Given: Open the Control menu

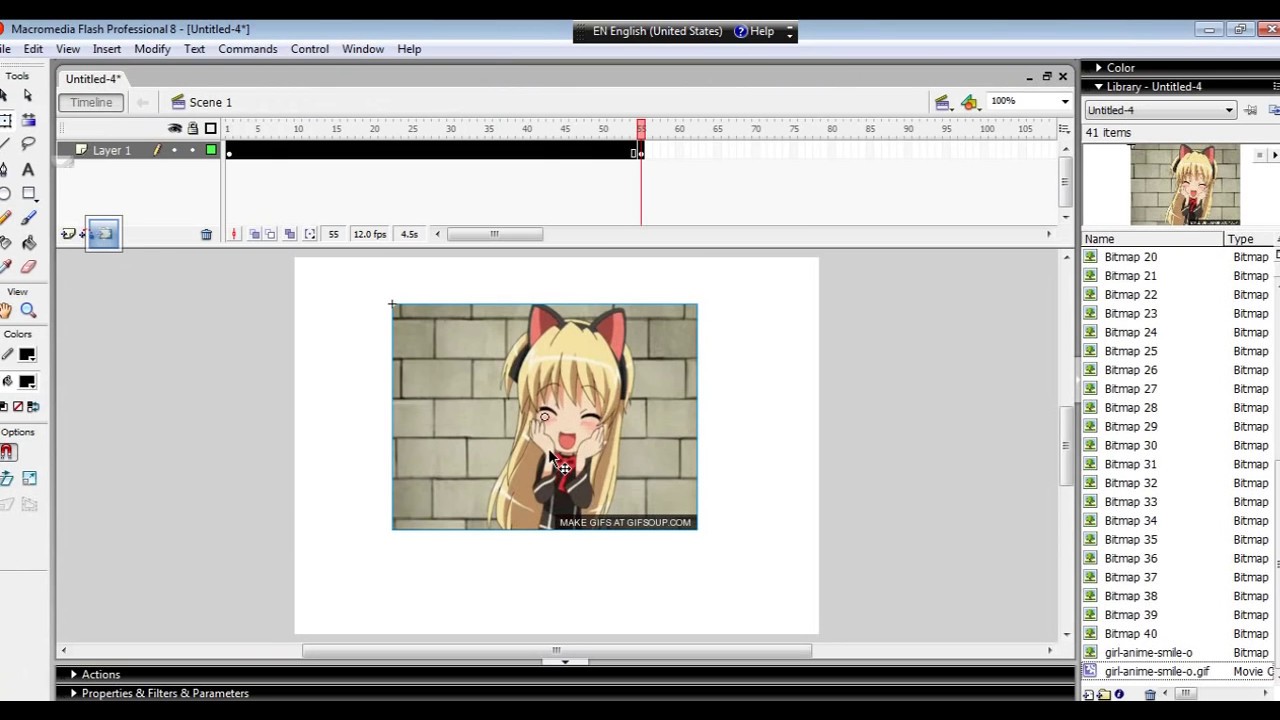Looking at the screenshot, I should pos(310,49).
